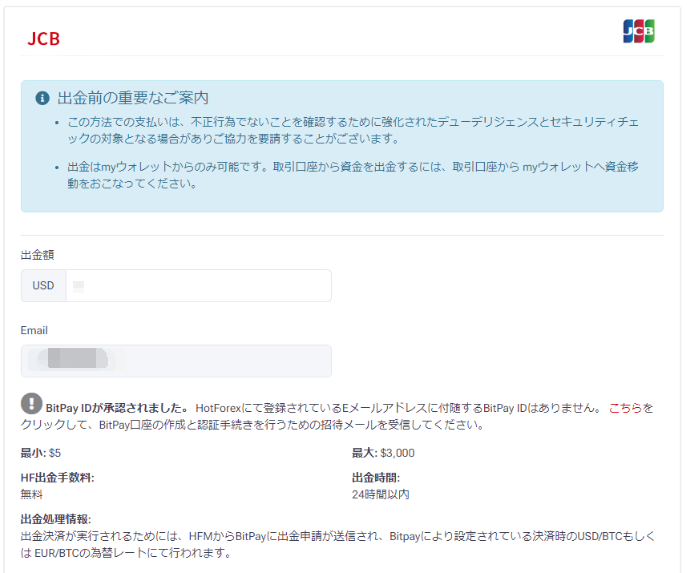Click the JCB card logo icon
Screen dimensions: 687x573
[638, 32]
